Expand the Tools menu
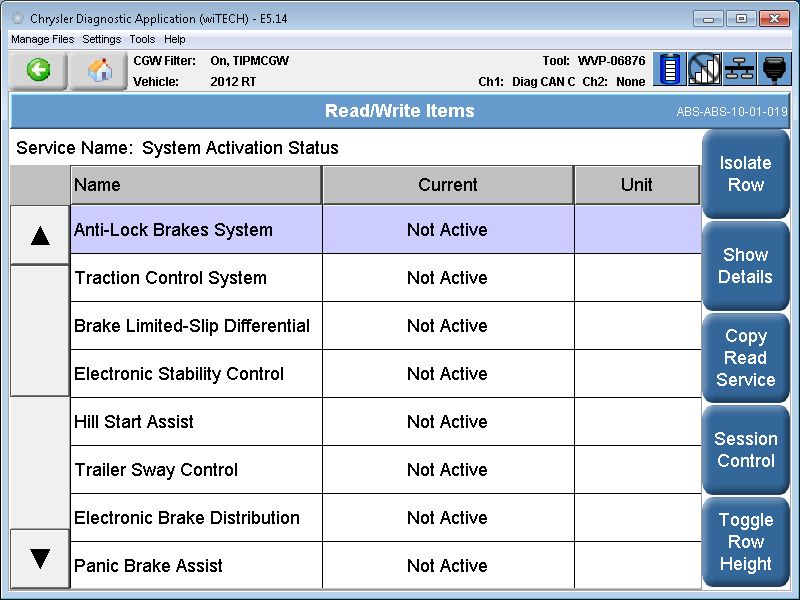 142,39
